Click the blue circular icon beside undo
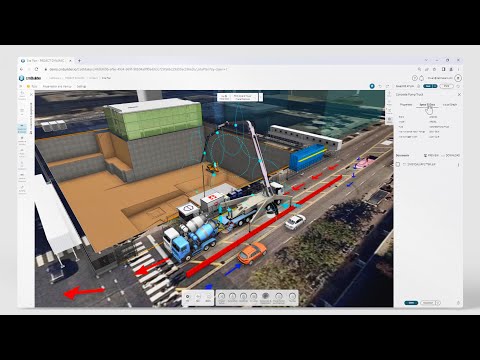Image resolution: width=480 pixels, height=360 pixels. click(372, 86)
